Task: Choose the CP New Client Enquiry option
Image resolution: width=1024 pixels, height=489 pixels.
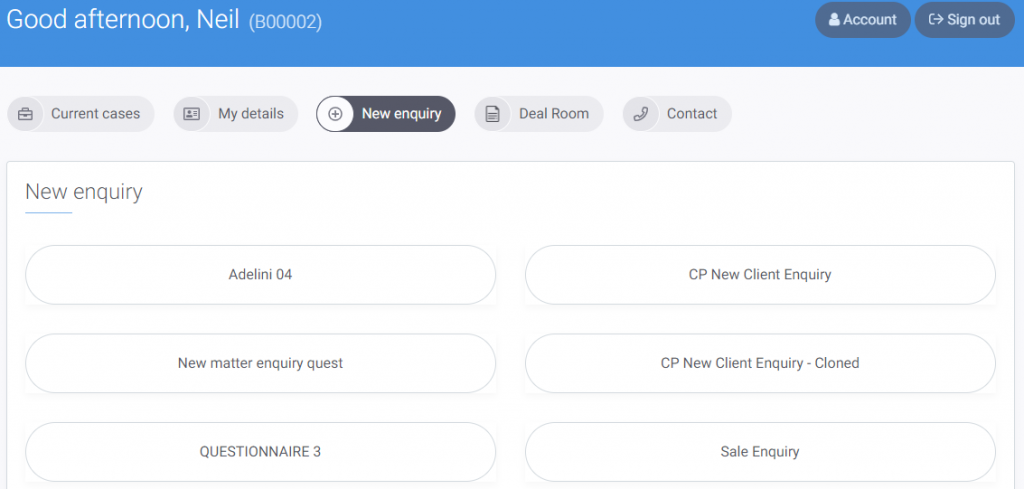Action: (760, 275)
